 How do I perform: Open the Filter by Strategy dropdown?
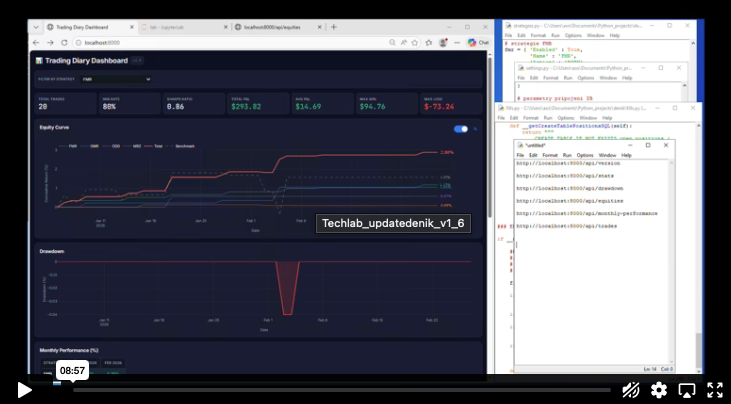(114, 79)
